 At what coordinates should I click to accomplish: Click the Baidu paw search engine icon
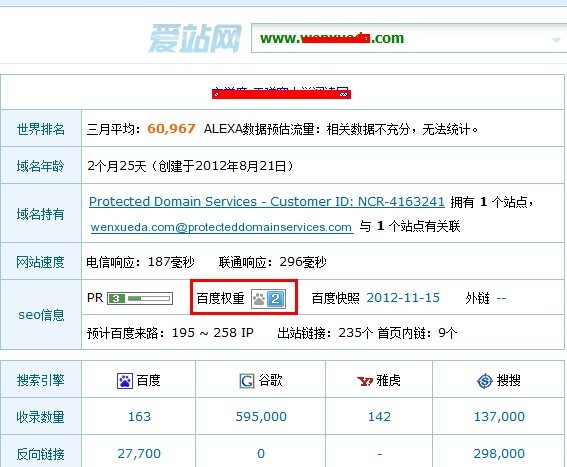(125, 381)
